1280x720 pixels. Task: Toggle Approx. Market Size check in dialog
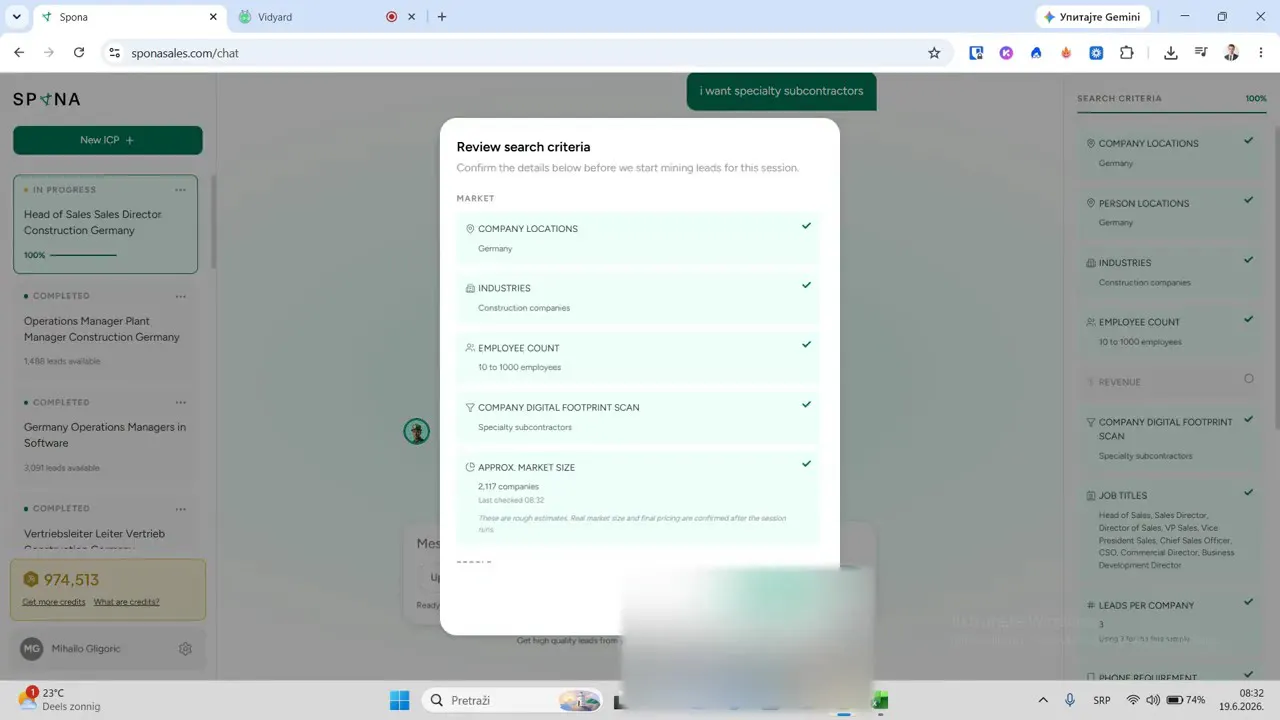coord(806,464)
